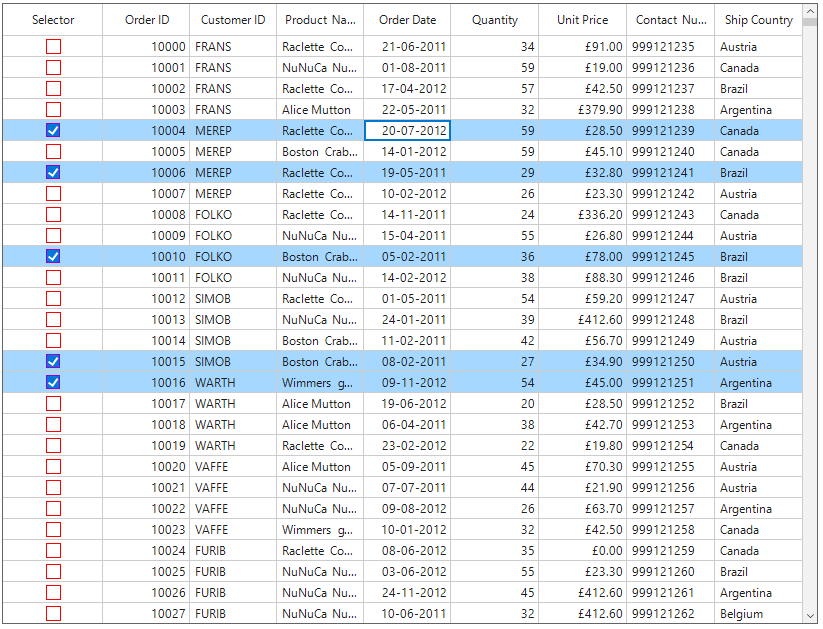Tick the selector box for order 10012
The width and height of the screenshot is (823, 629).
pos(53,299)
